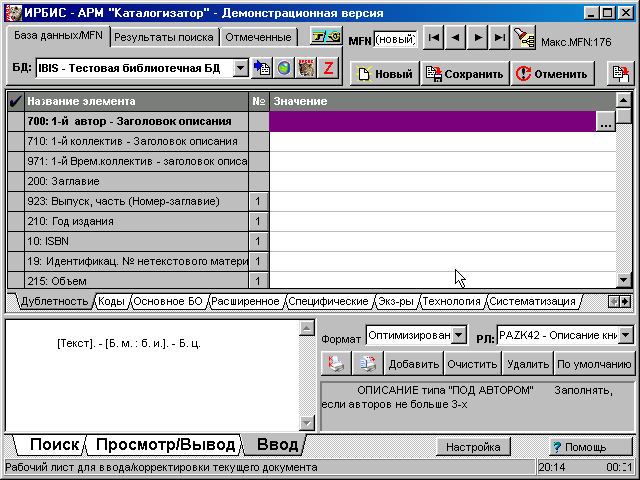Open the БД database dropdown
This screenshot has height=480, width=640.
click(240, 68)
